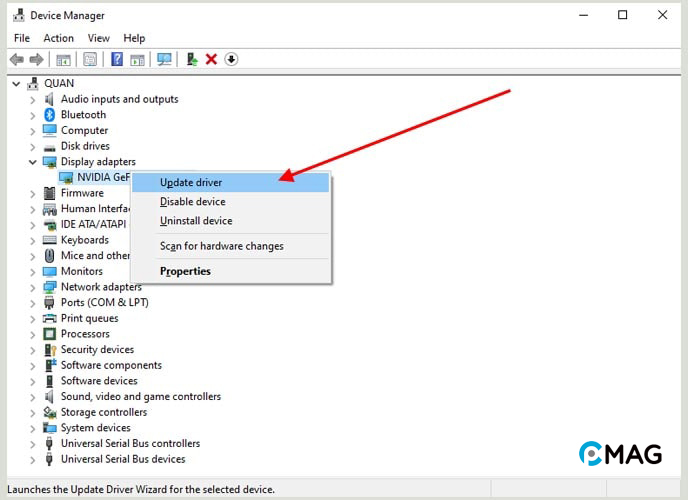Select the Software devices tree row
The width and height of the screenshot is (688, 500).
click(99, 381)
